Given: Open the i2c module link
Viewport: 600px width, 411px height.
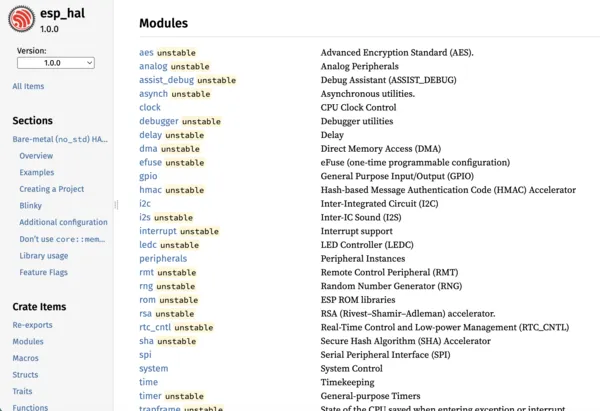Looking at the screenshot, I should [x=145, y=204].
